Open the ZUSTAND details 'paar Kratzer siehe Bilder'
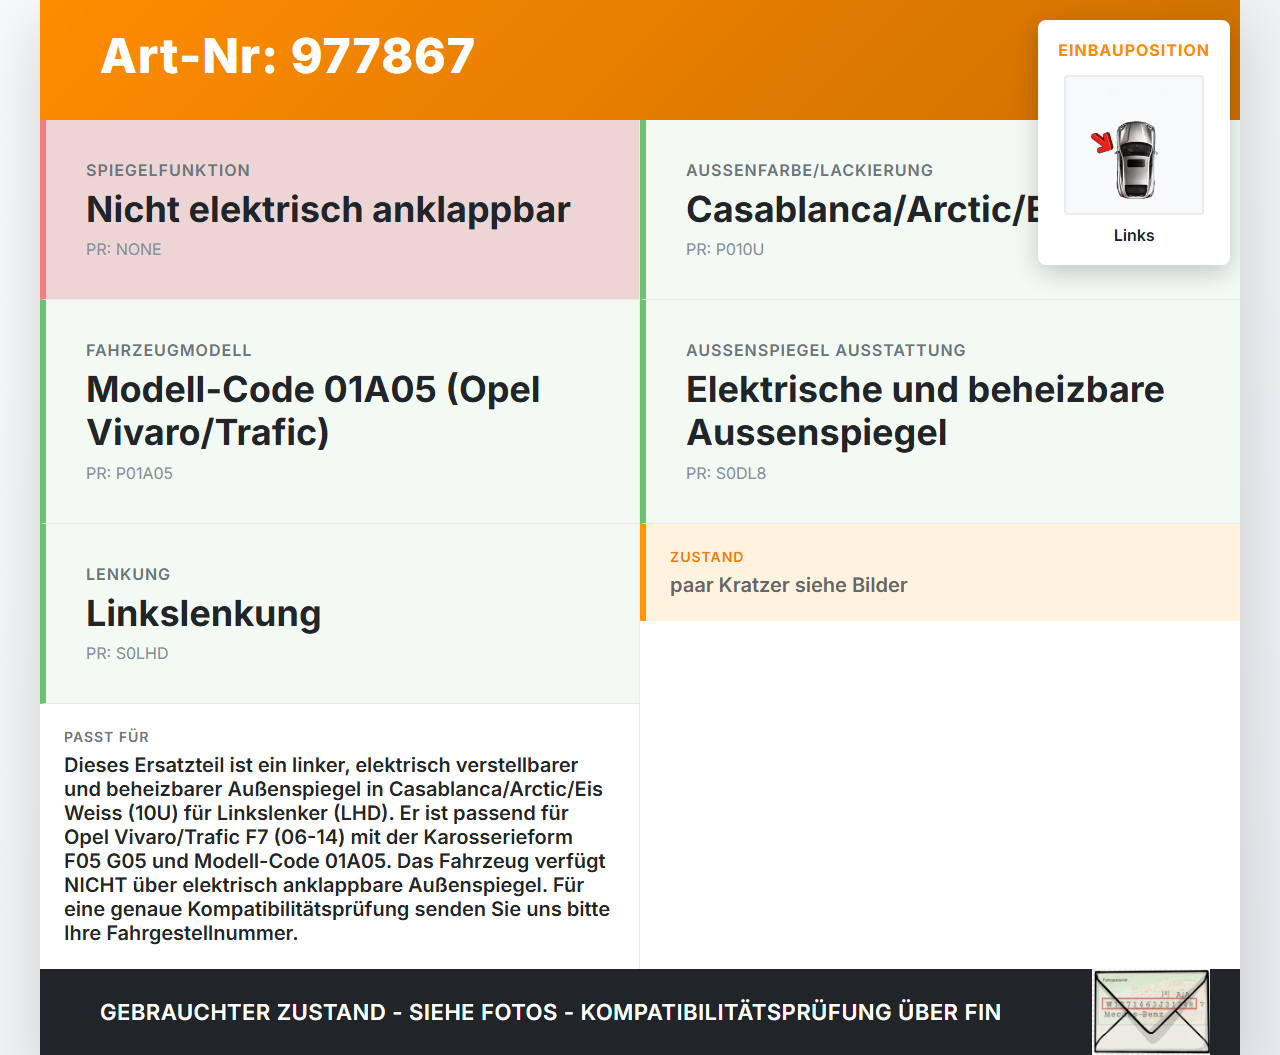 (788, 585)
